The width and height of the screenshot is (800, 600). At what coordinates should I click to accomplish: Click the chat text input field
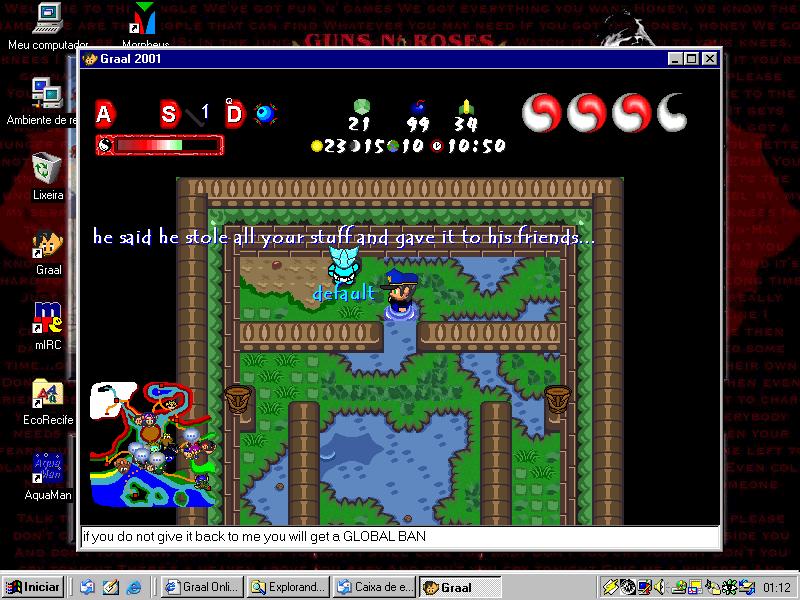400,537
